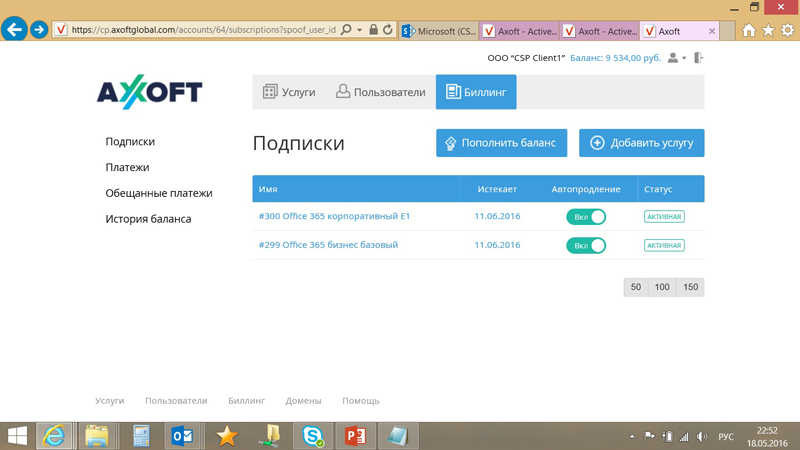Click the logout door icon
800x450 pixels.
698,58
